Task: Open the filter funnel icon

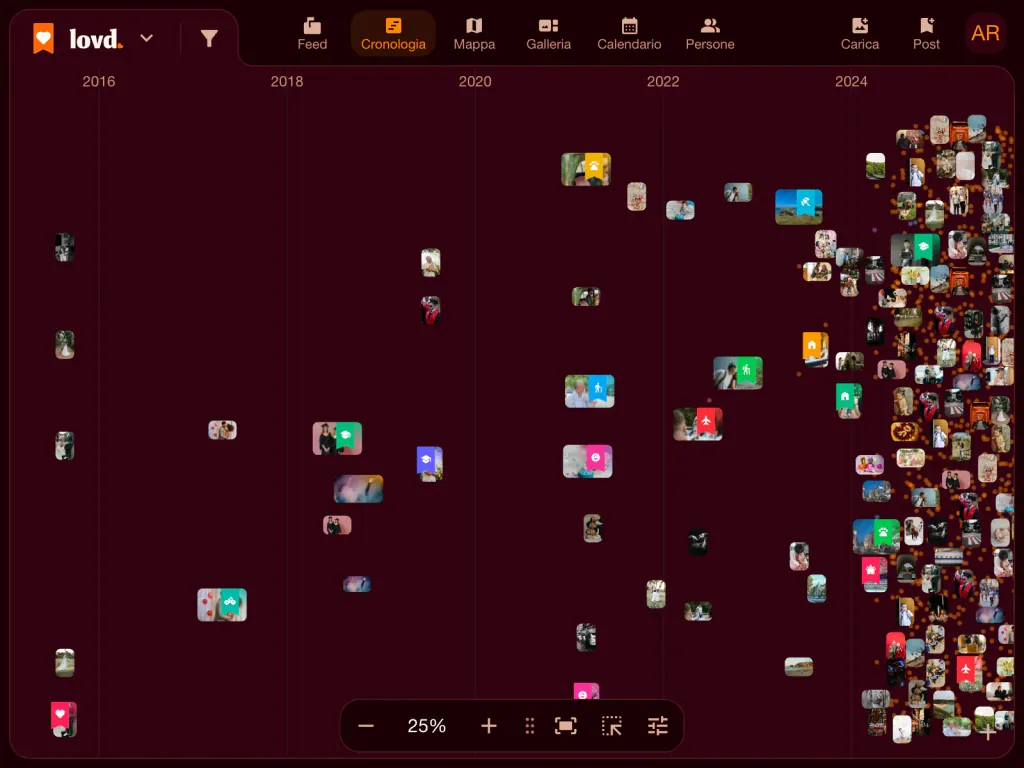Action: (x=209, y=39)
